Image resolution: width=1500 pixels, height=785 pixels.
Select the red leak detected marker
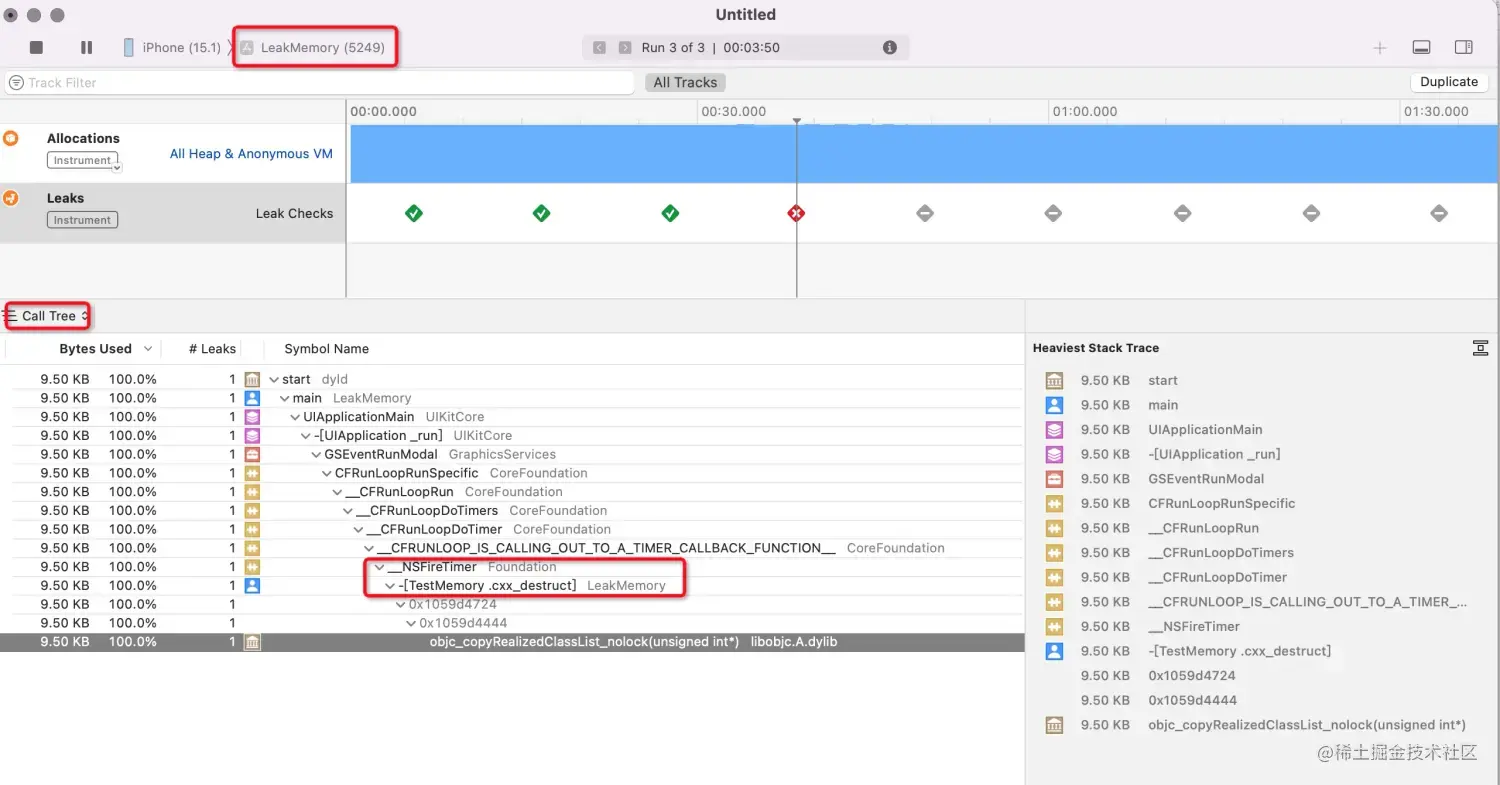pyautogui.click(x=796, y=213)
